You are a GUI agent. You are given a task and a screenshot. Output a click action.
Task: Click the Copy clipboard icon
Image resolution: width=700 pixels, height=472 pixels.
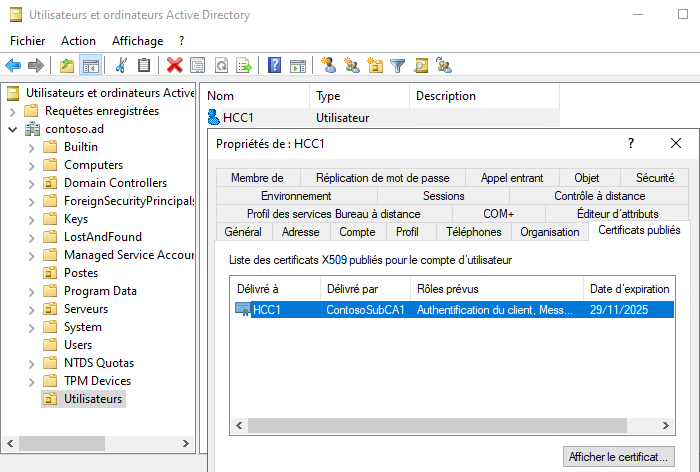pyautogui.click(x=144, y=66)
